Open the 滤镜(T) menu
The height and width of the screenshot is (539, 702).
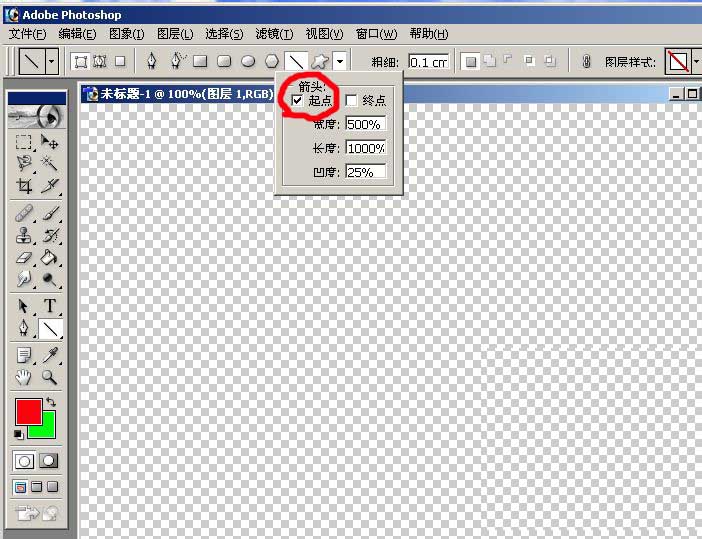coord(274,34)
